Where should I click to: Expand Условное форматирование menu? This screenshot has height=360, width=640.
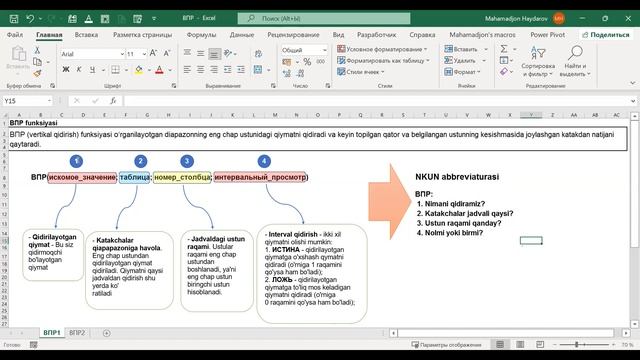(382, 49)
